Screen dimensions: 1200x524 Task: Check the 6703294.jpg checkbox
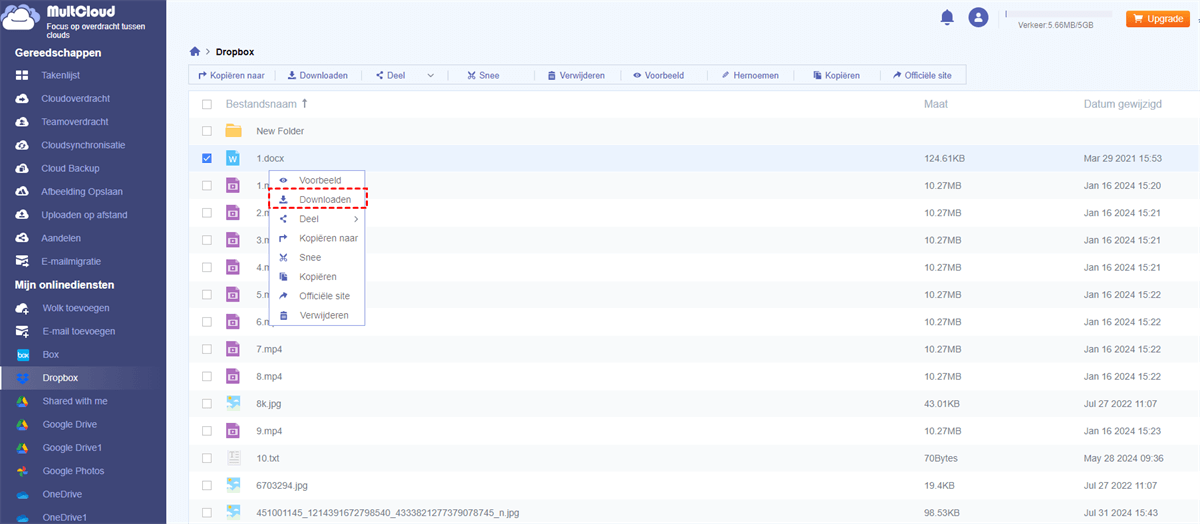click(x=207, y=485)
